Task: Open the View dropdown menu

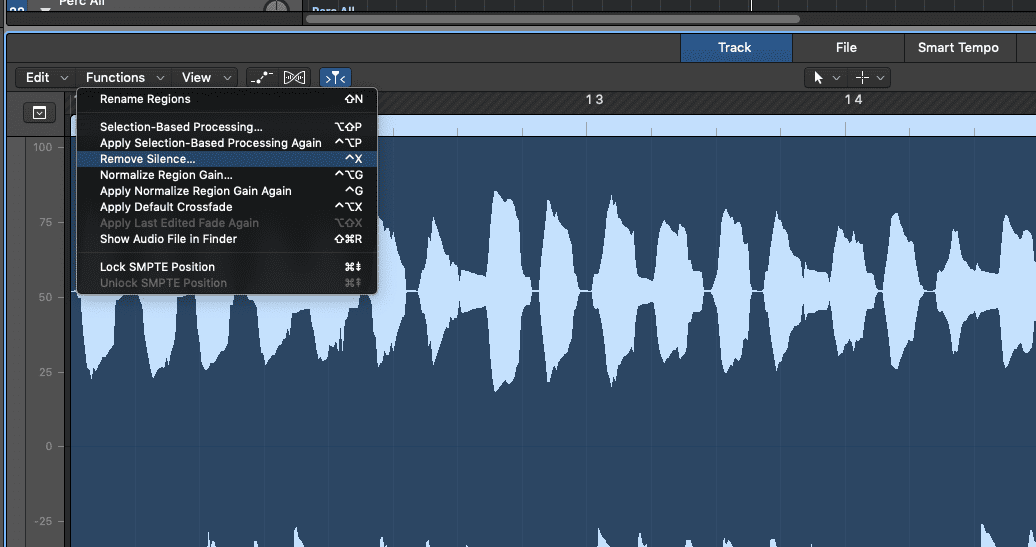Action: (206, 77)
